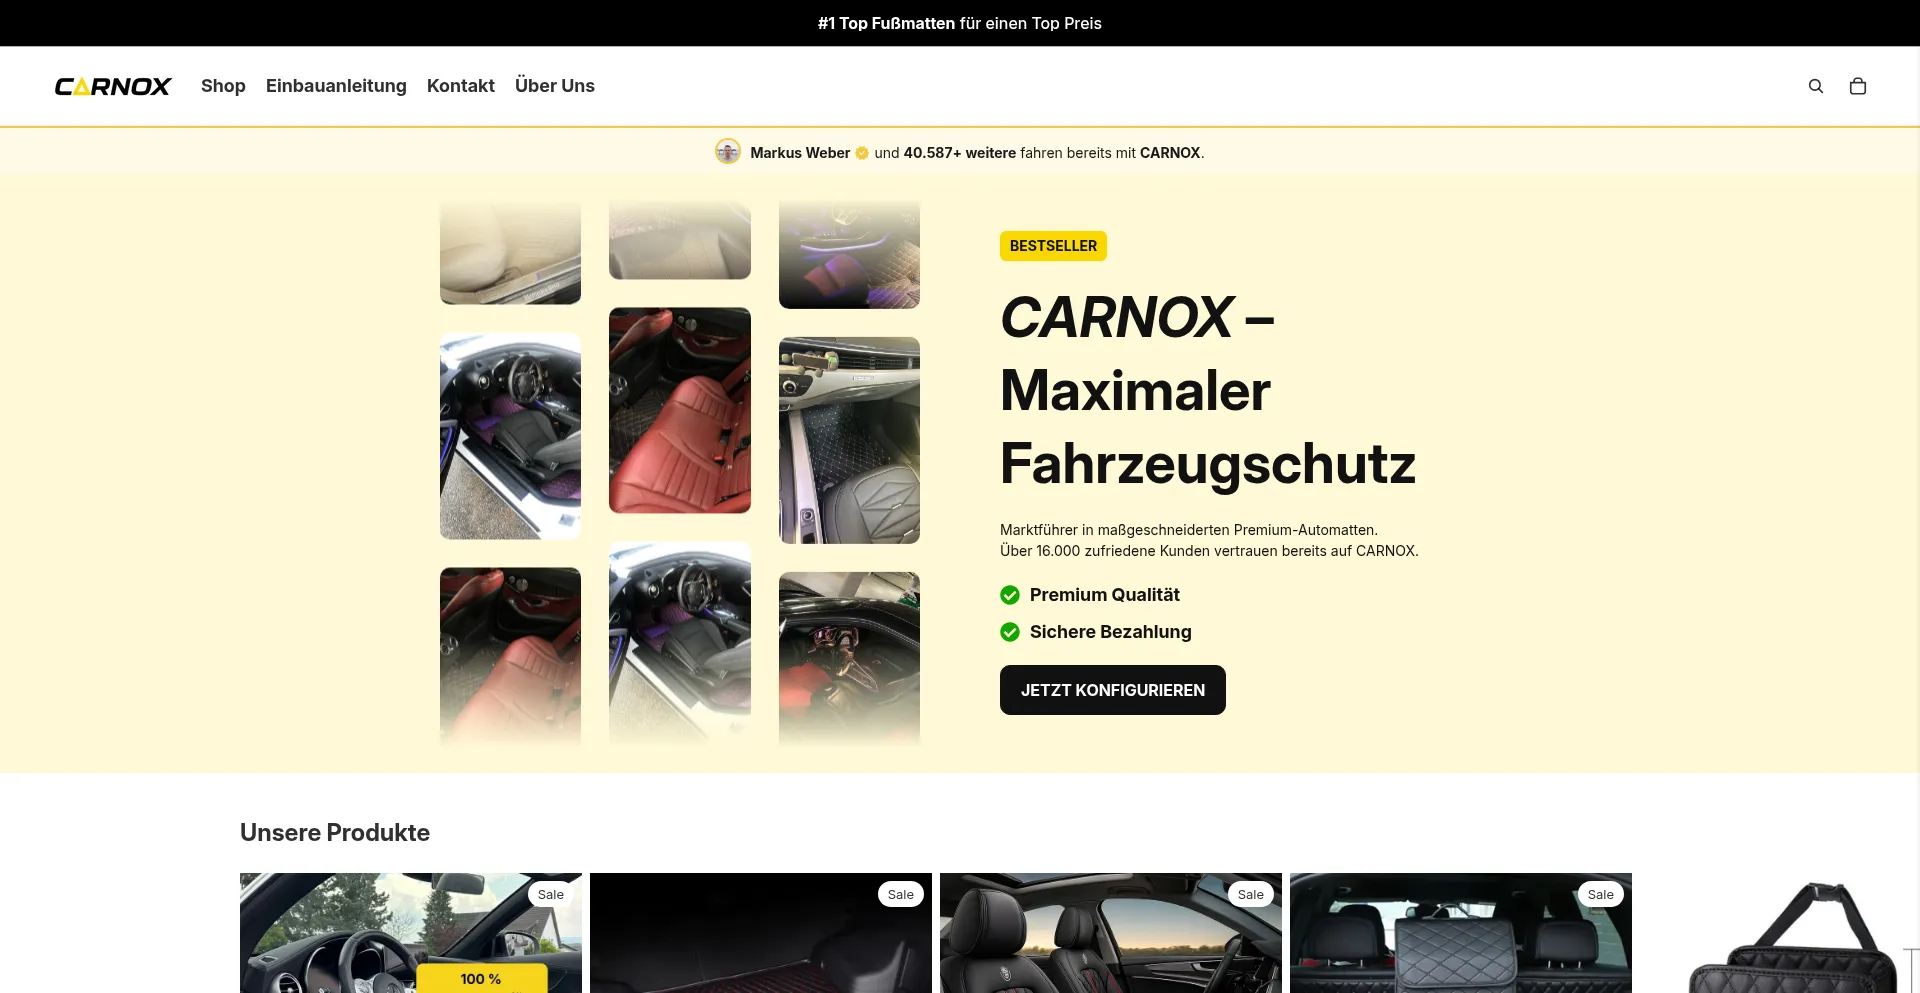
Task: Click the Markus Weber name text
Action: [x=800, y=153]
